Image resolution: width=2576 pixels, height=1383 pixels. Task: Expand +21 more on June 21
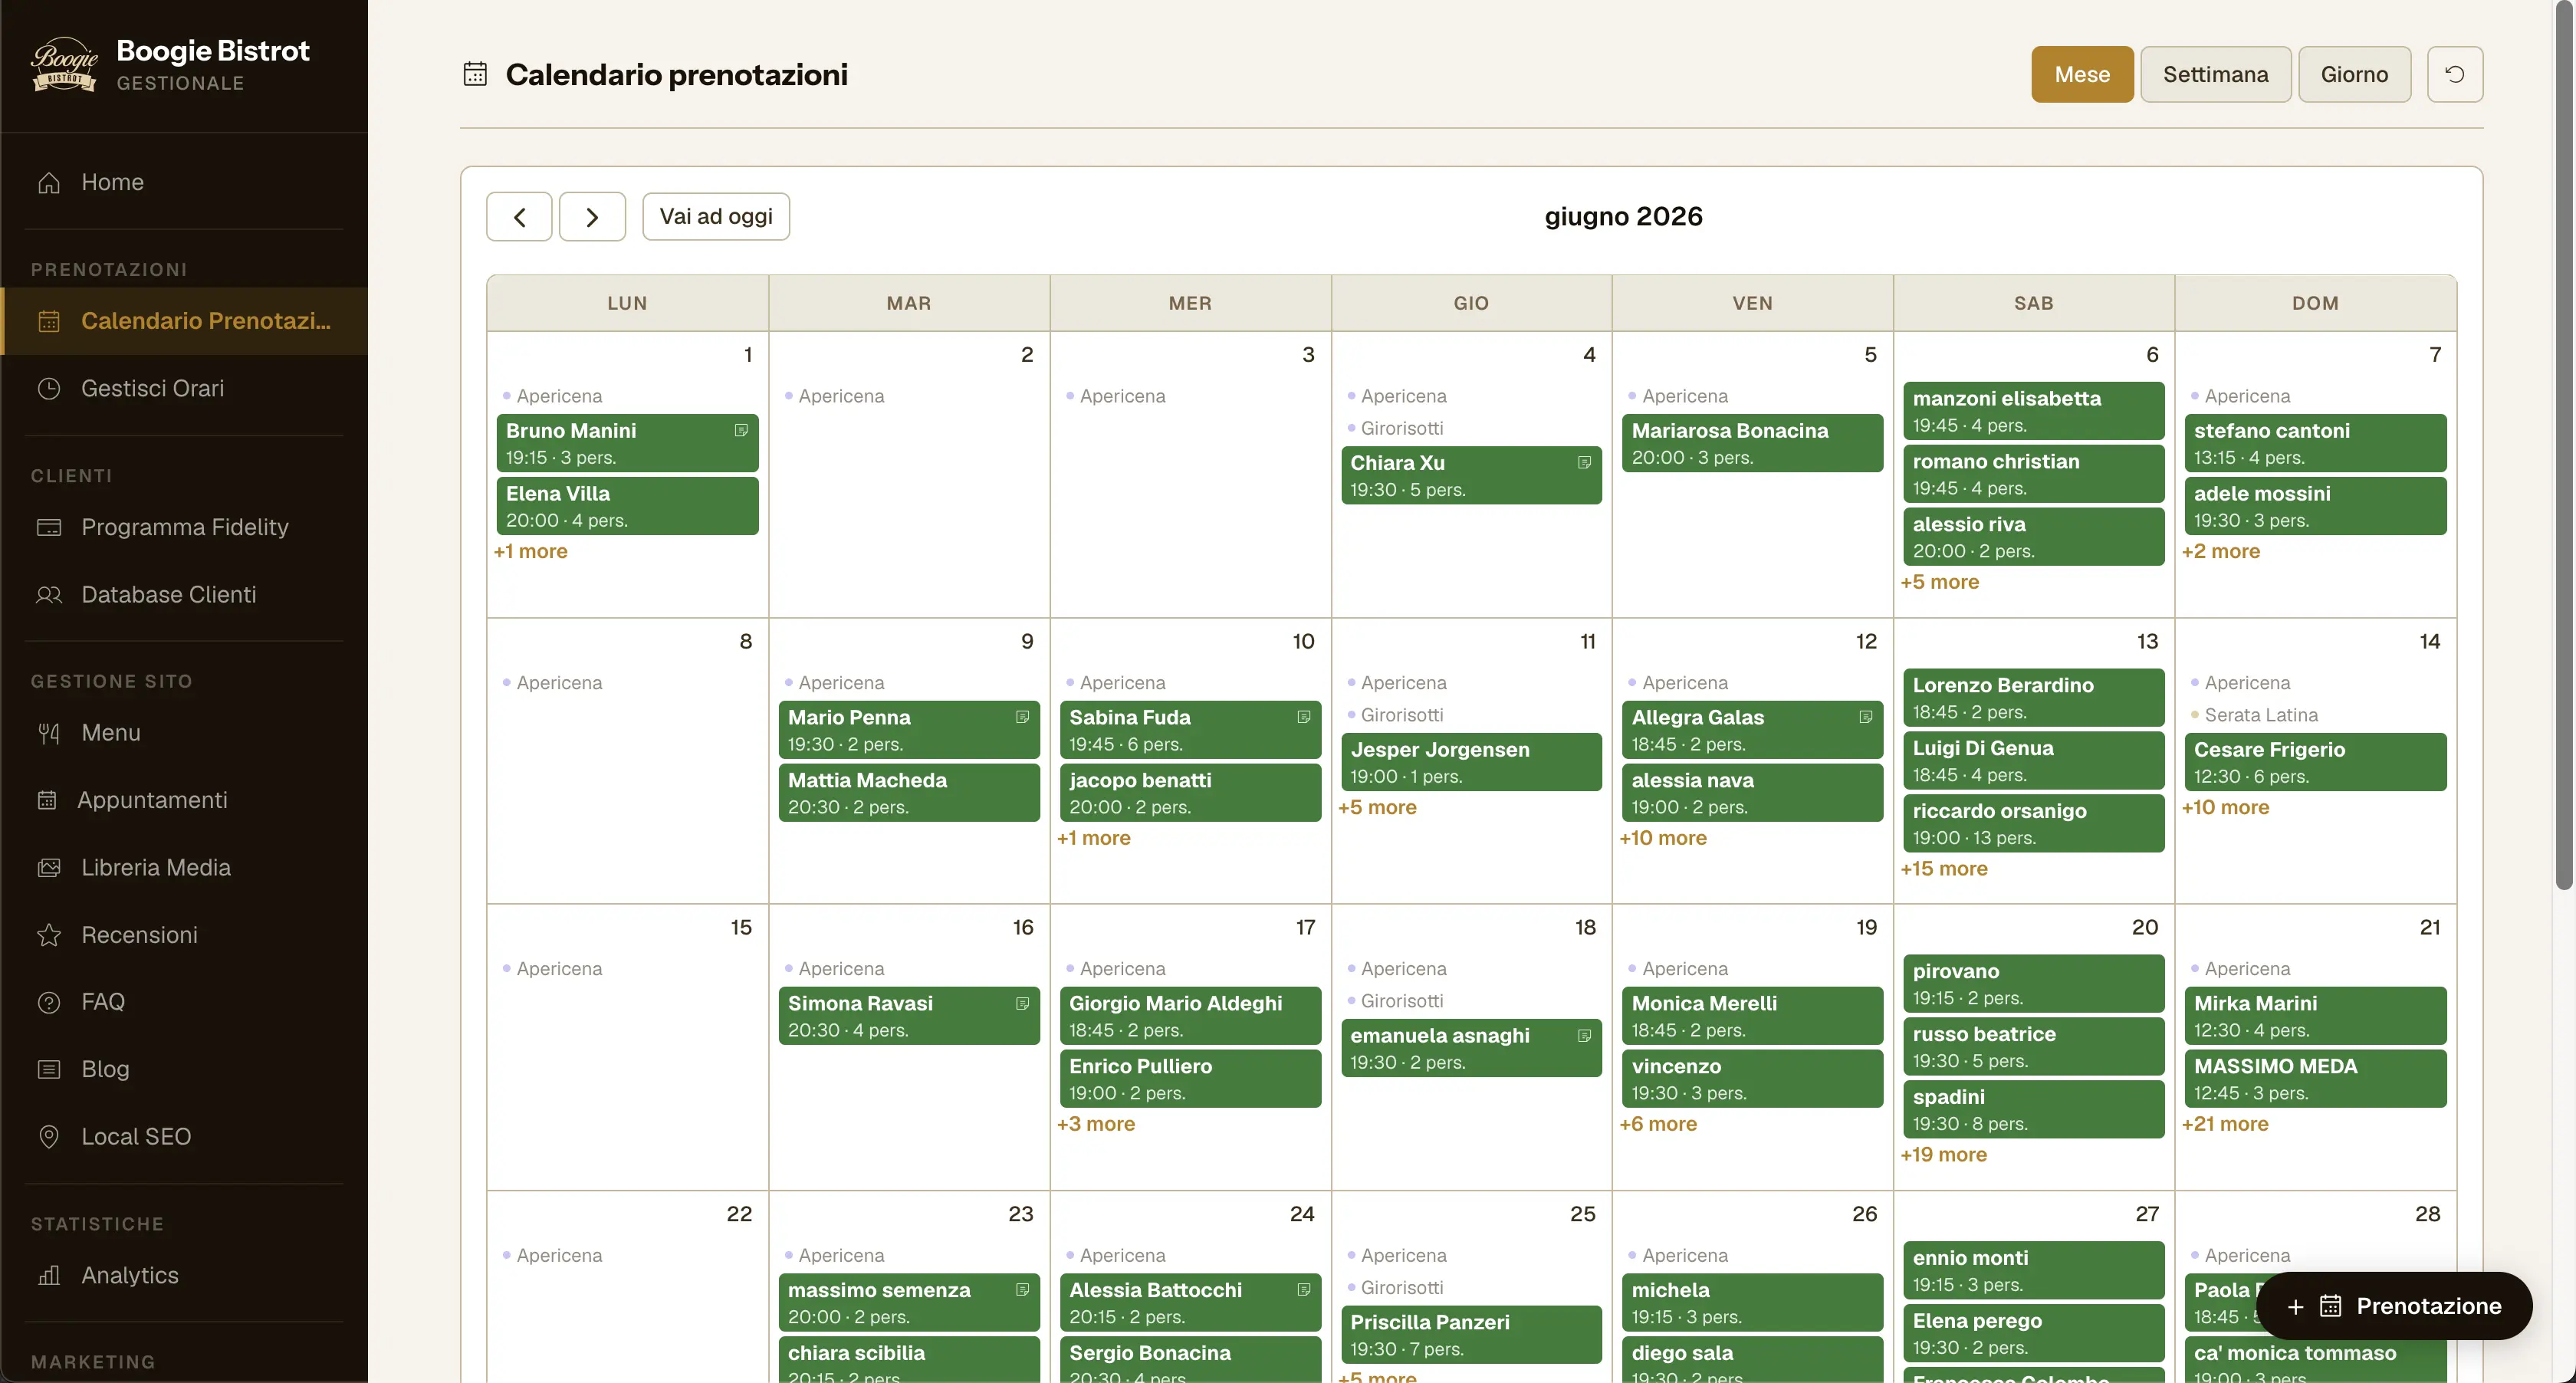(2225, 1124)
